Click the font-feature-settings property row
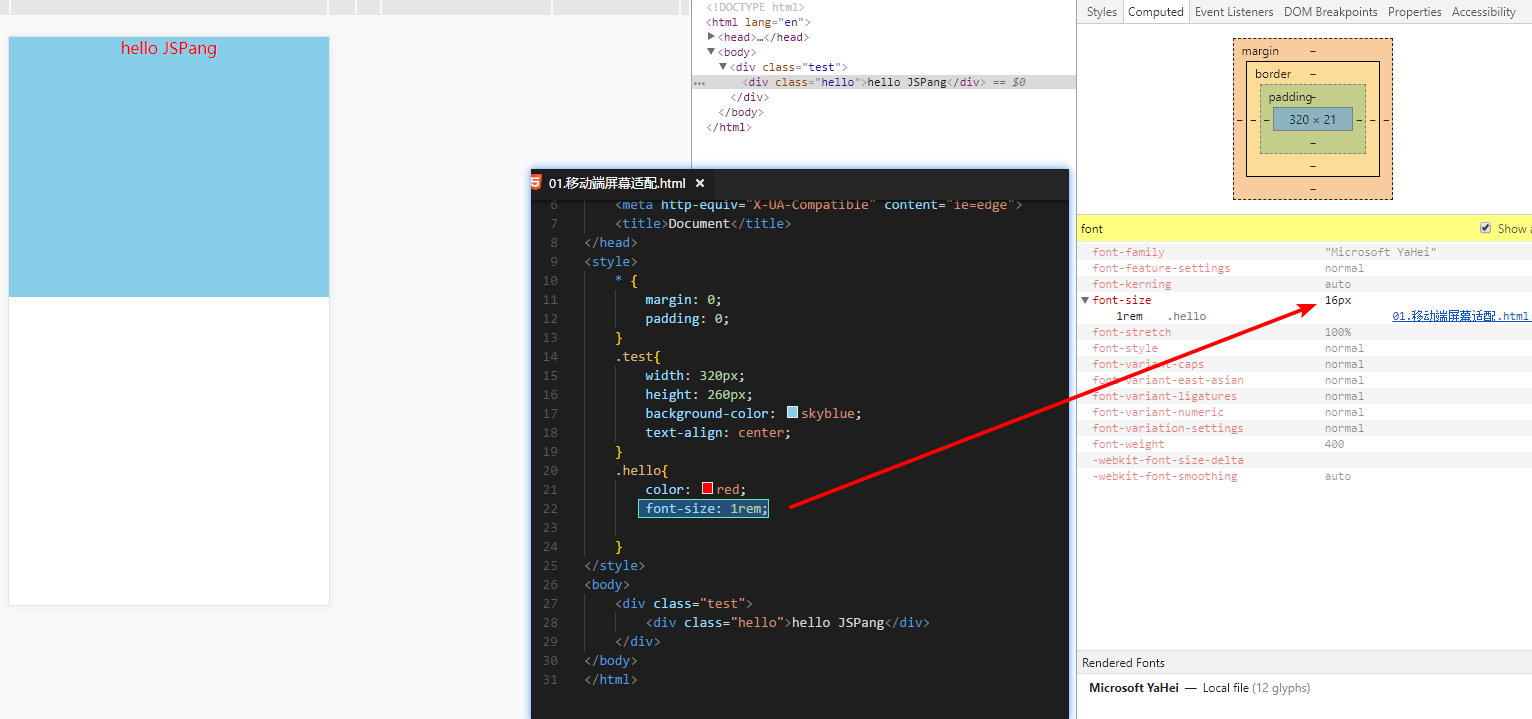This screenshot has height=719, width=1532. [x=1304, y=268]
